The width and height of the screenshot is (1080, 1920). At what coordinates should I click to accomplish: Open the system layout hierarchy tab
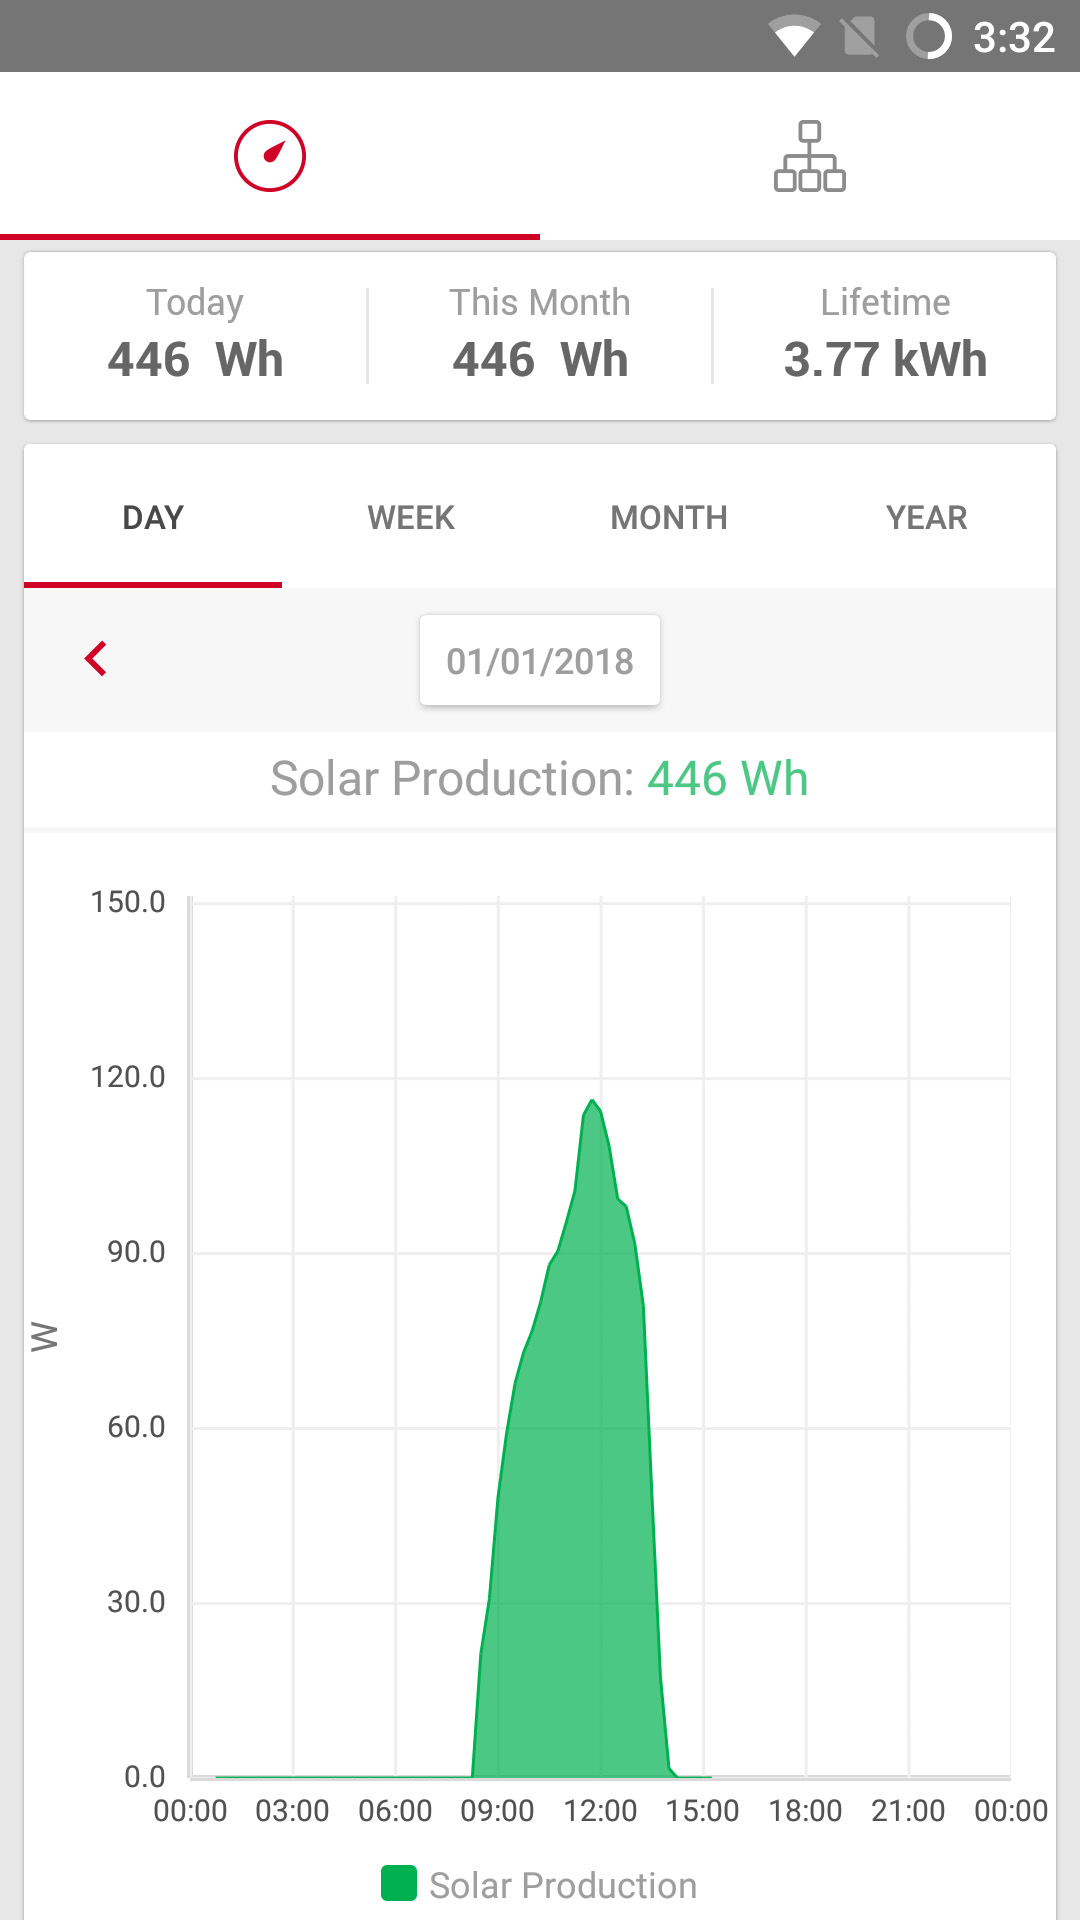click(810, 156)
